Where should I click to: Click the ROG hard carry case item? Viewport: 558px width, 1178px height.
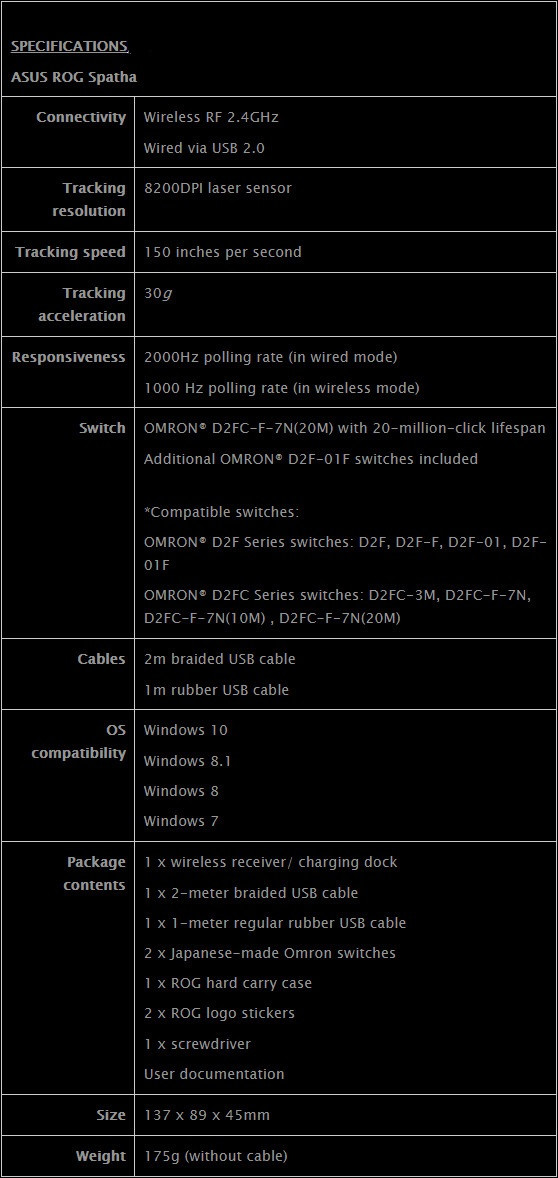228,983
